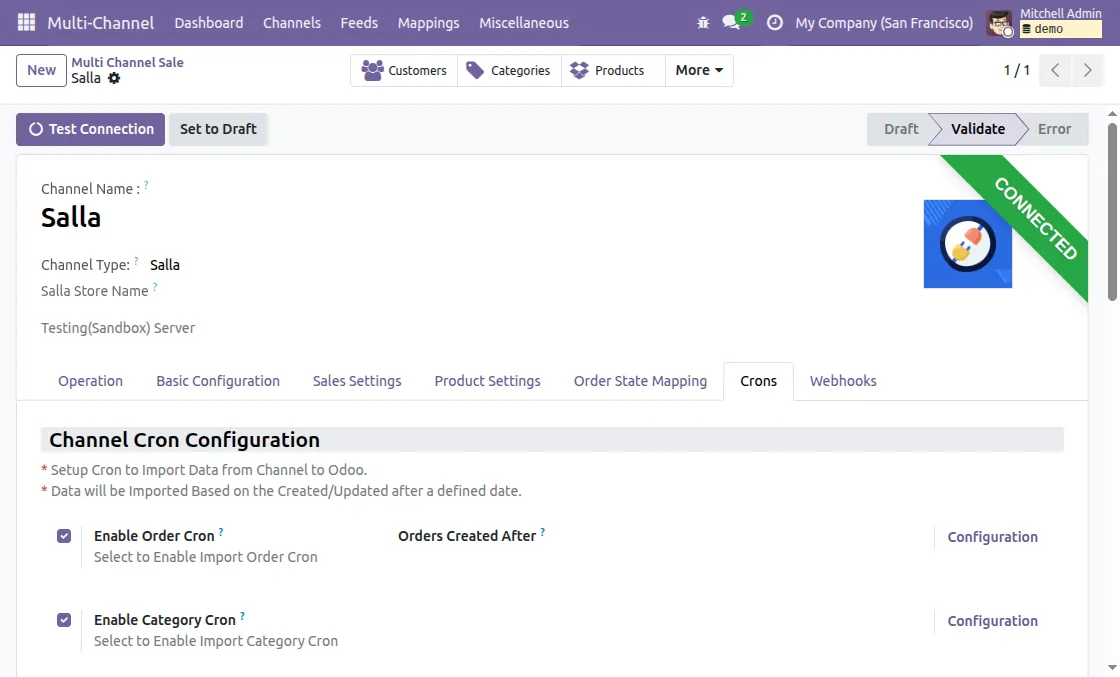Image resolution: width=1120 pixels, height=677 pixels.
Task: Go to previous record arrow
Action: 1055,70
